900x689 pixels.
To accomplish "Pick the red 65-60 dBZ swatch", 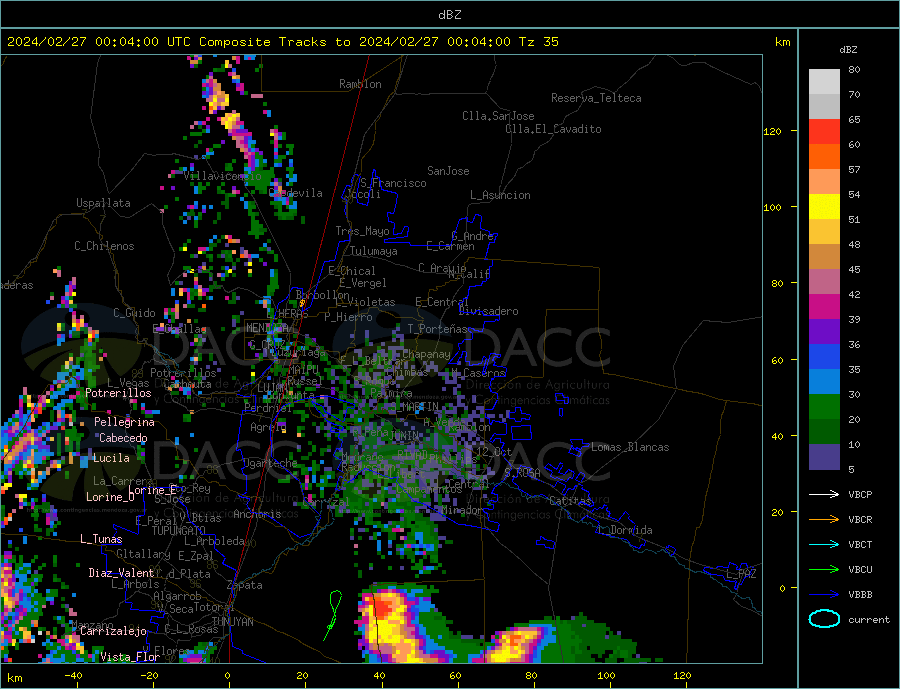I will 824,131.
